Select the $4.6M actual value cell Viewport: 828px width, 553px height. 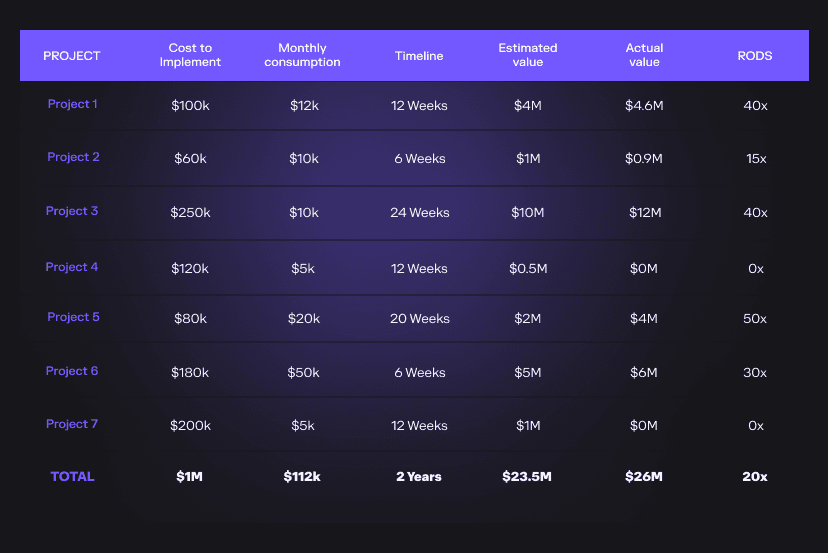point(644,105)
